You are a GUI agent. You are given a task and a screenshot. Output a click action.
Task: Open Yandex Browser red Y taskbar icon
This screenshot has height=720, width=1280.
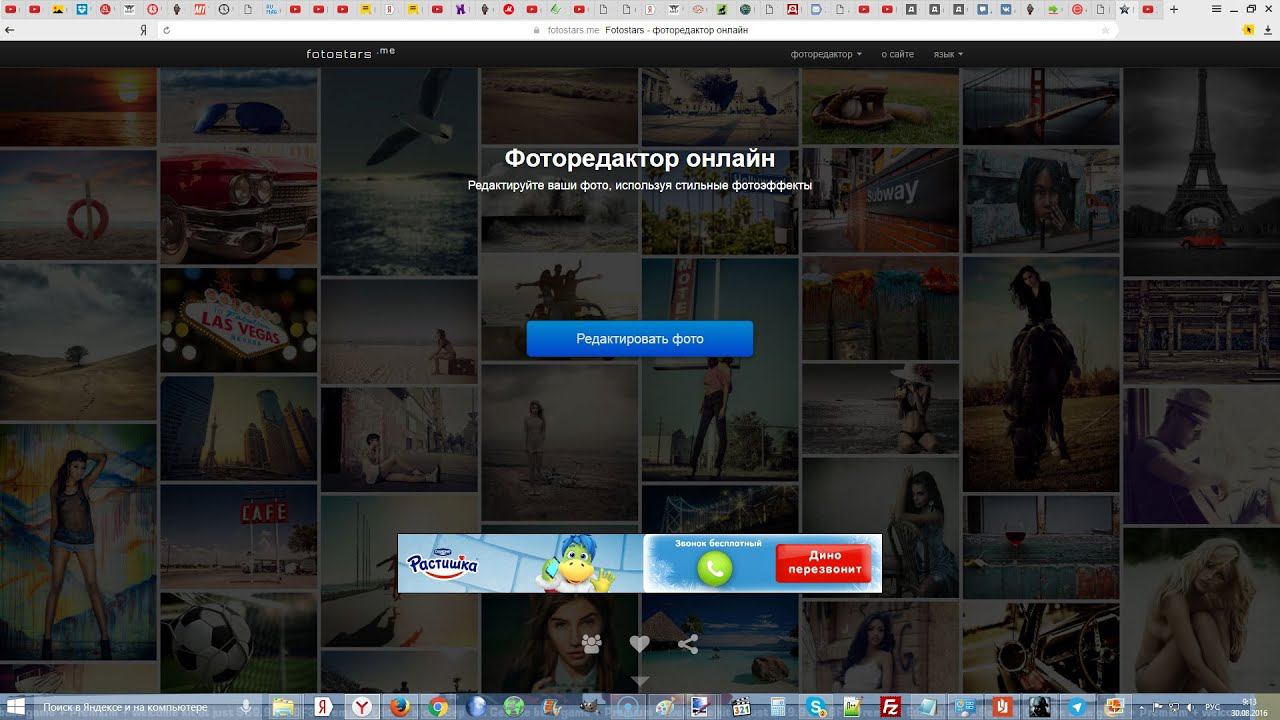tap(362, 707)
